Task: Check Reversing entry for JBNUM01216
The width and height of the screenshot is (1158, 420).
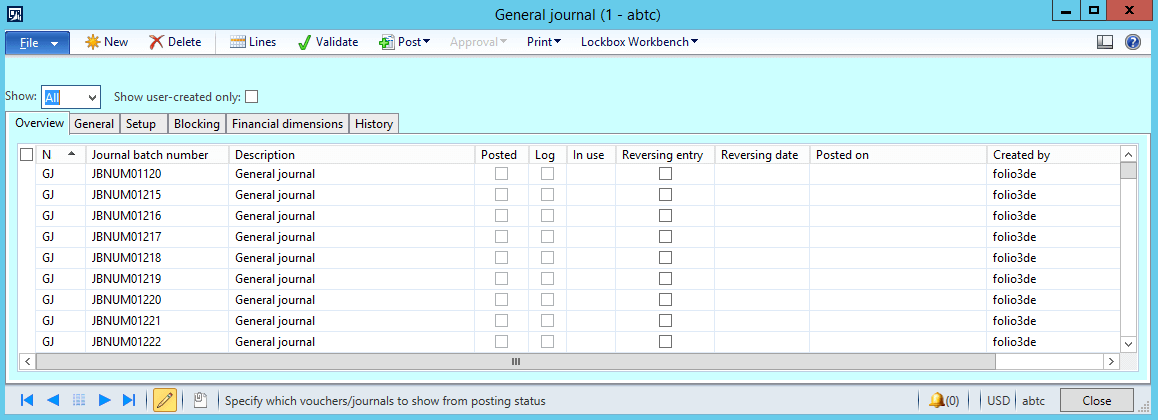Action: [x=665, y=216]
